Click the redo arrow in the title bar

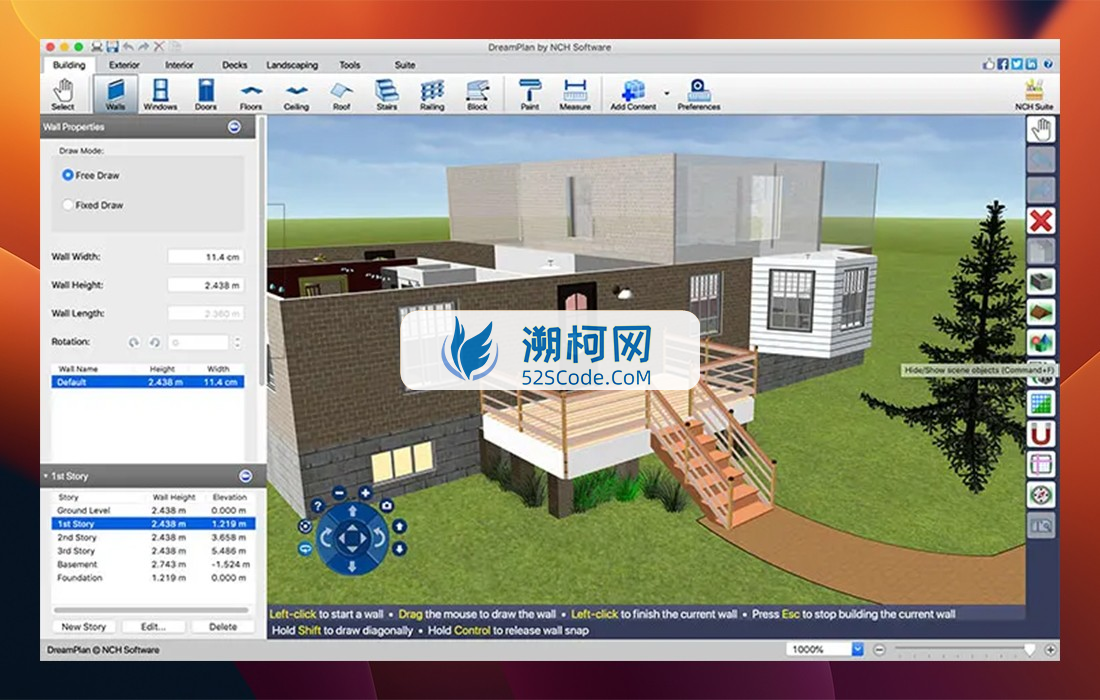pyautogui.click(x=143, y=47)
